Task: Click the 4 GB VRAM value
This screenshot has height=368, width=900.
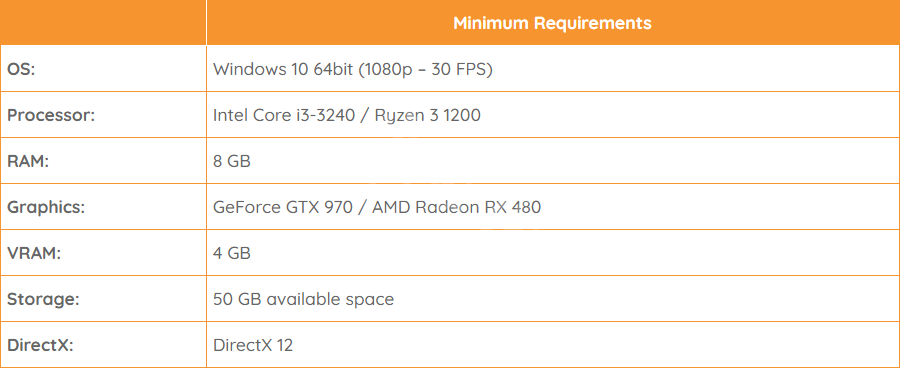Action: [232, 253]
